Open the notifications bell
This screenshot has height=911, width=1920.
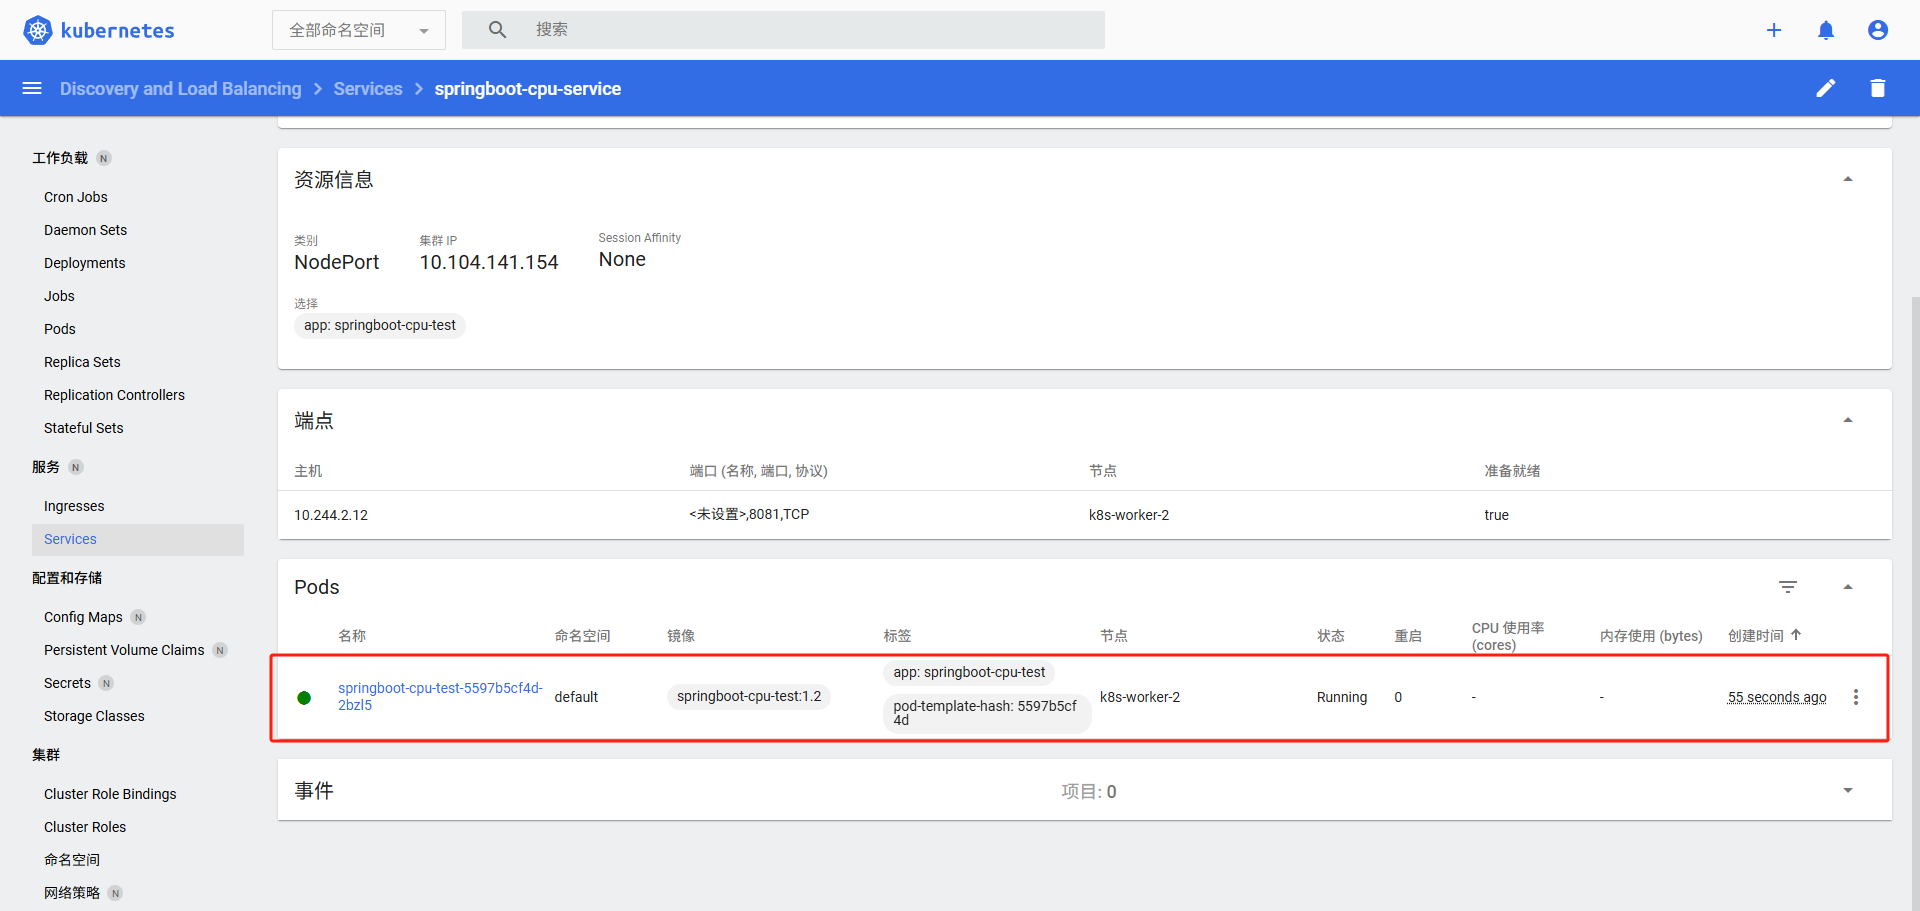[1826, 30]
